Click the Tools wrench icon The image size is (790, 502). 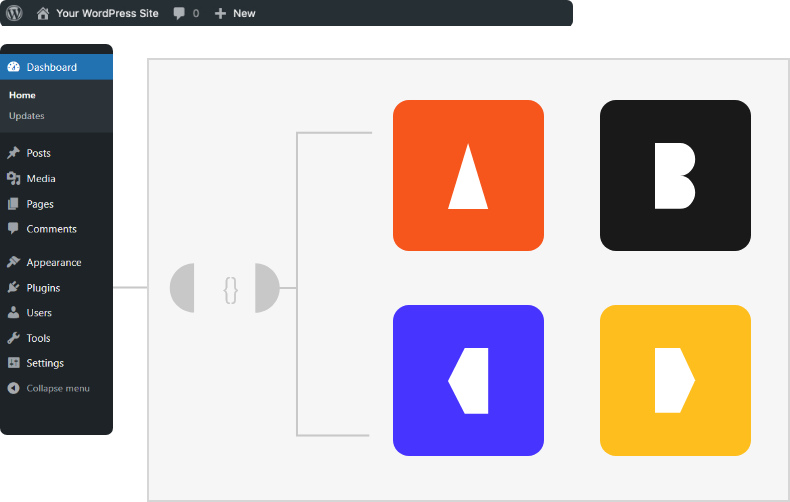(14, 338)
